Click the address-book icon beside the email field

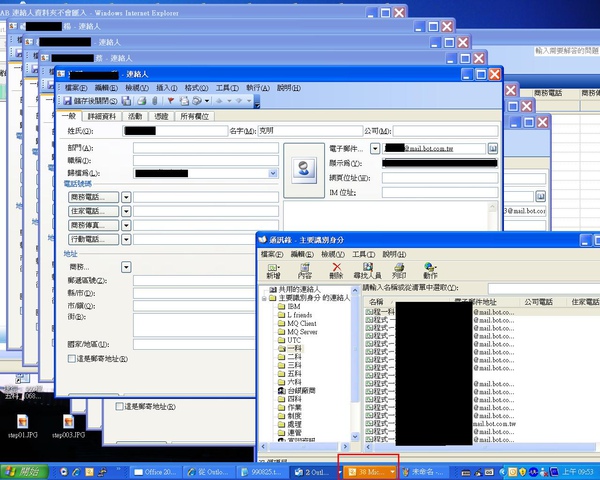(493, 149)
